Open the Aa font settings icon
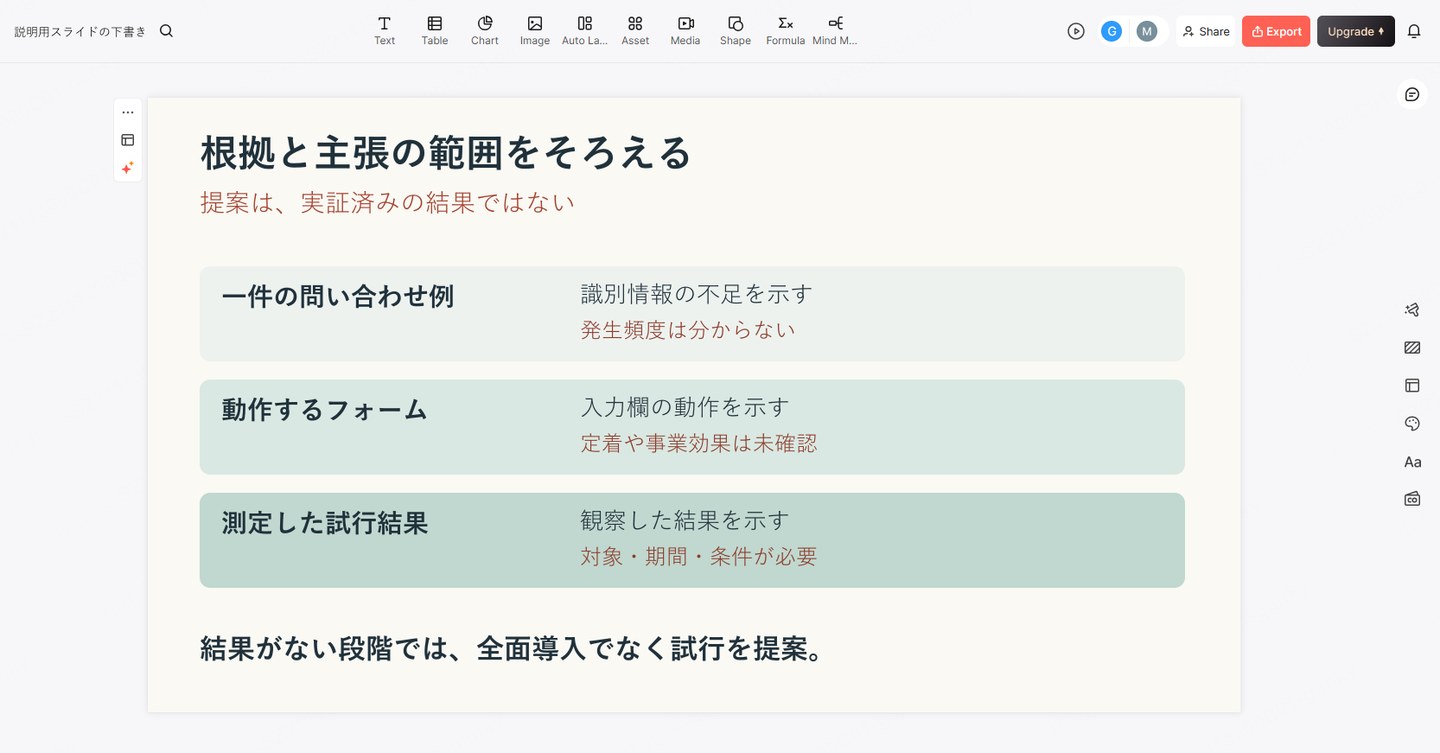 pyautogui.click(x=1412, y=461)
